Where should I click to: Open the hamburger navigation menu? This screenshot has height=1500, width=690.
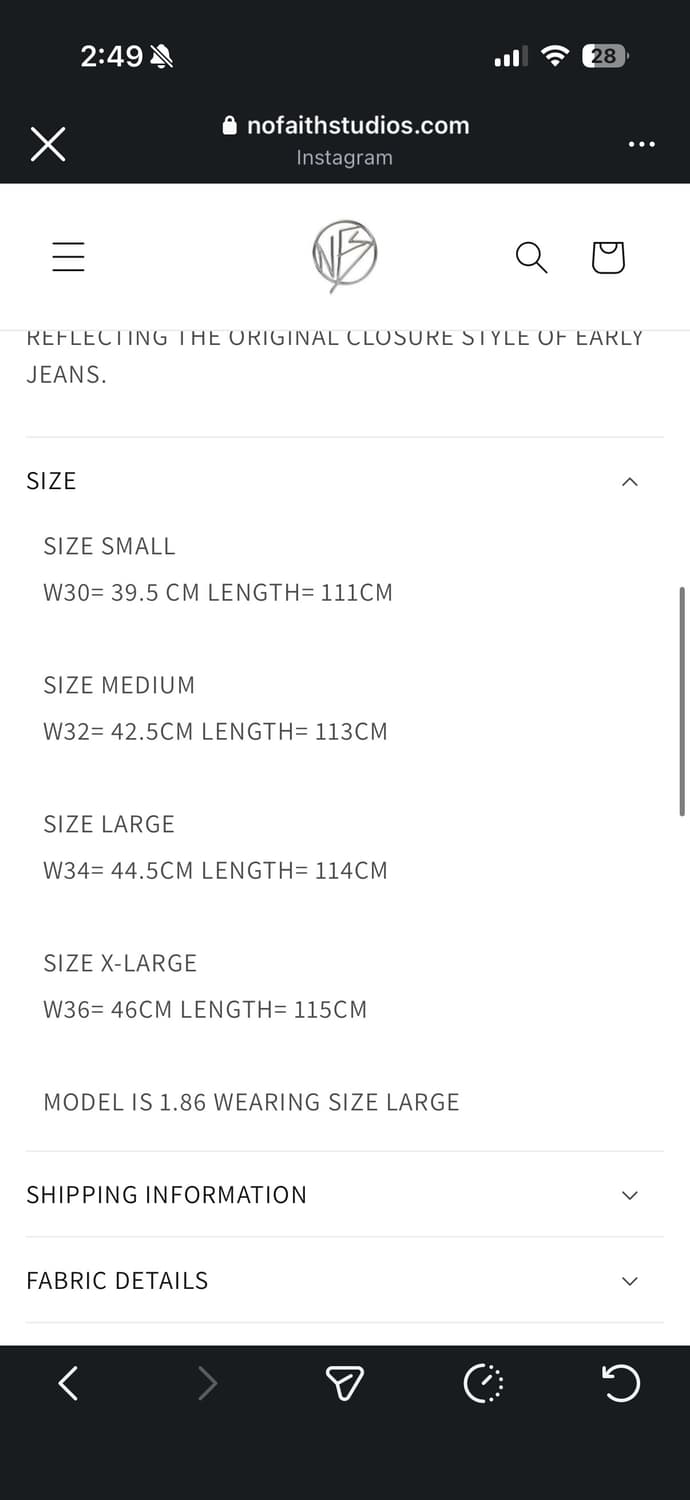[68, 257]
